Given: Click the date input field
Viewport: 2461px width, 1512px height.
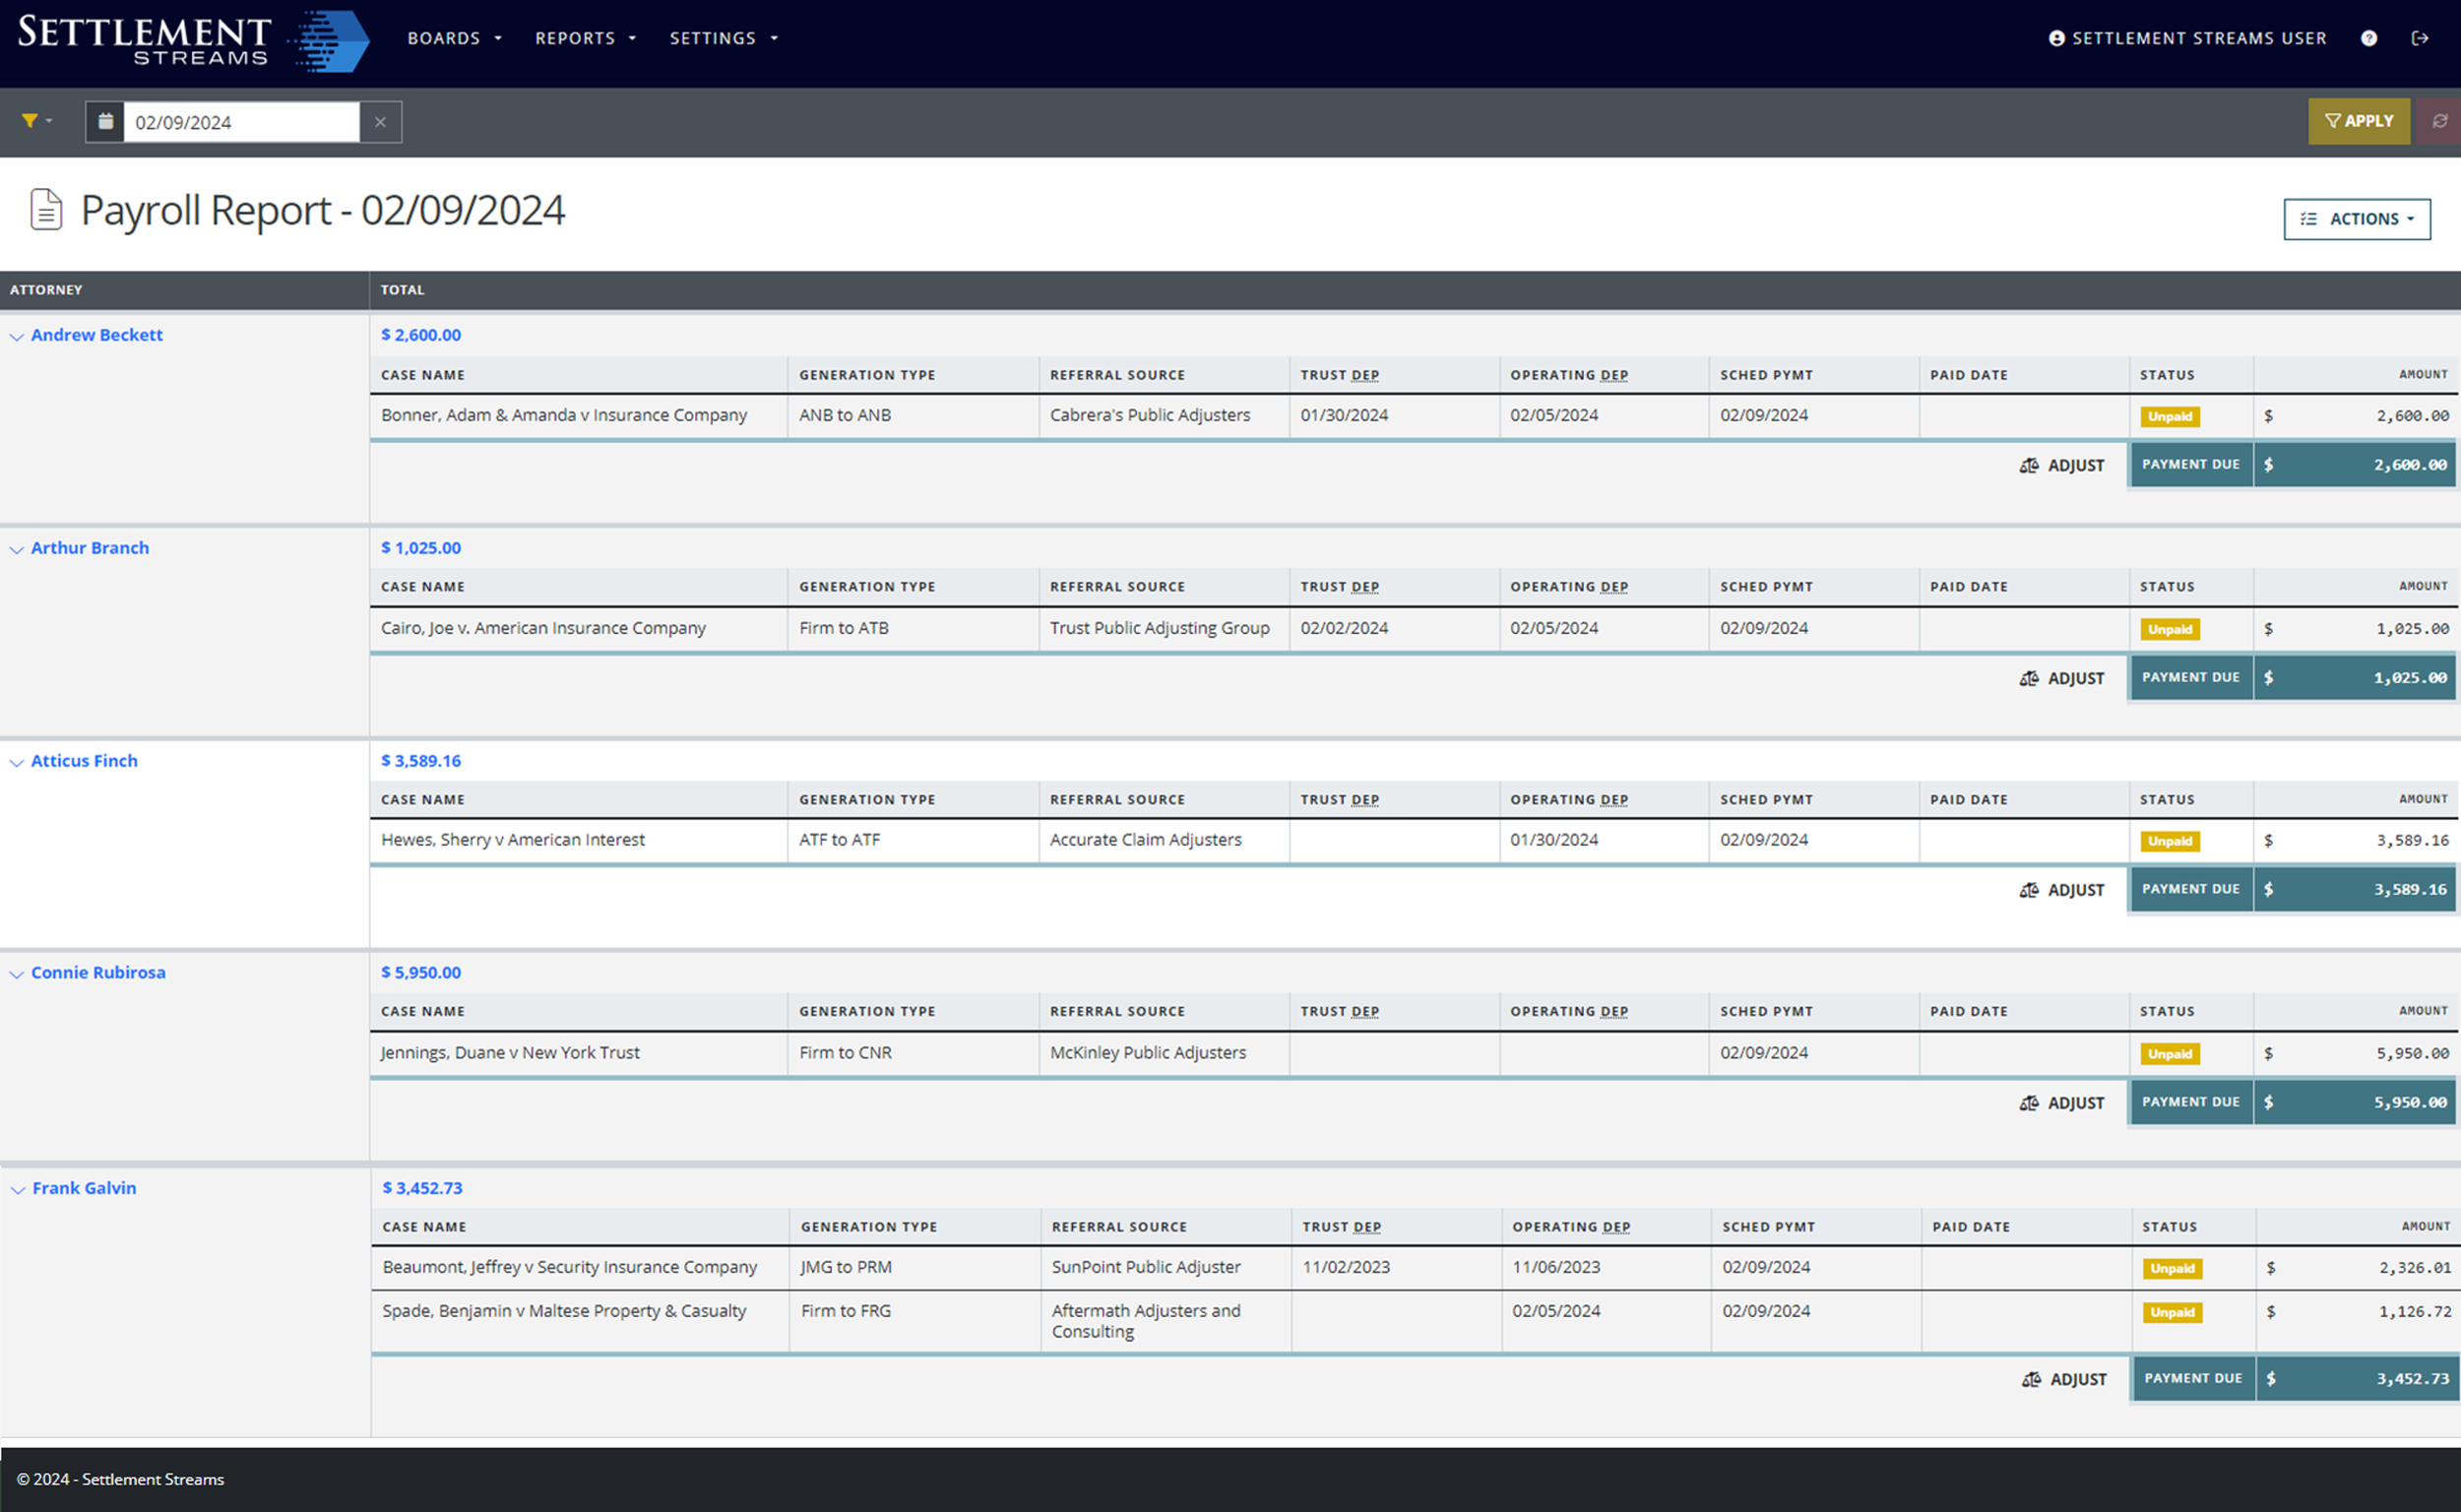Looking at the screenshot, I should pyautogui.click(x=241, y=122).
